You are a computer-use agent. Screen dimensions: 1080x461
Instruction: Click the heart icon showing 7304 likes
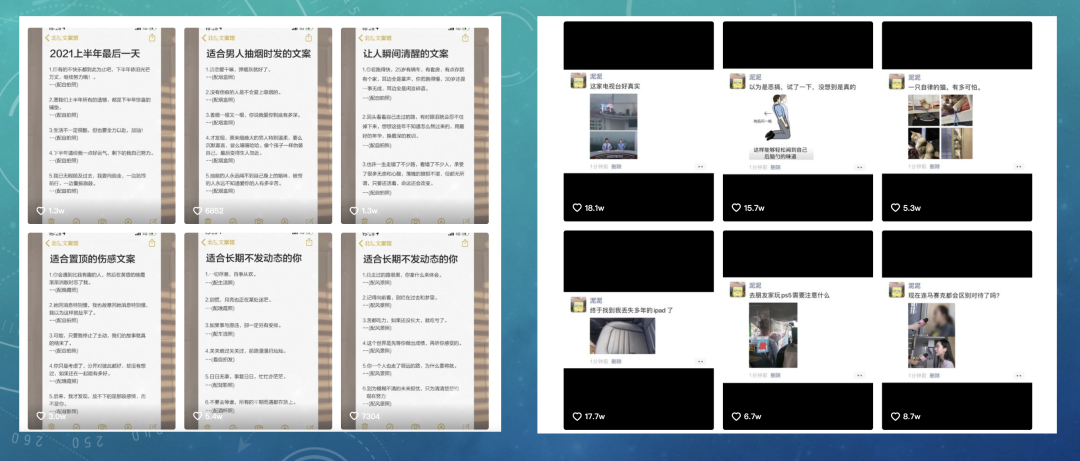(x=354, y=416)
